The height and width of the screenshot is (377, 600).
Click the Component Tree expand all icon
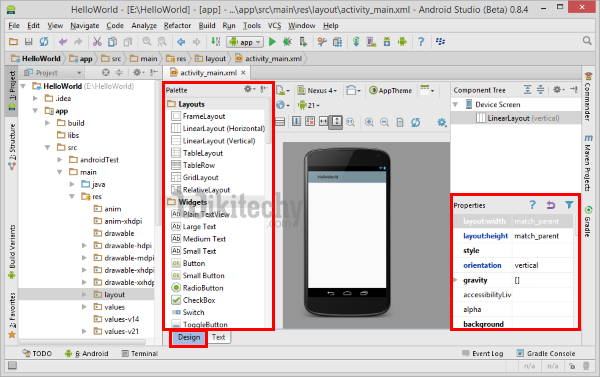tap(528, 90)
